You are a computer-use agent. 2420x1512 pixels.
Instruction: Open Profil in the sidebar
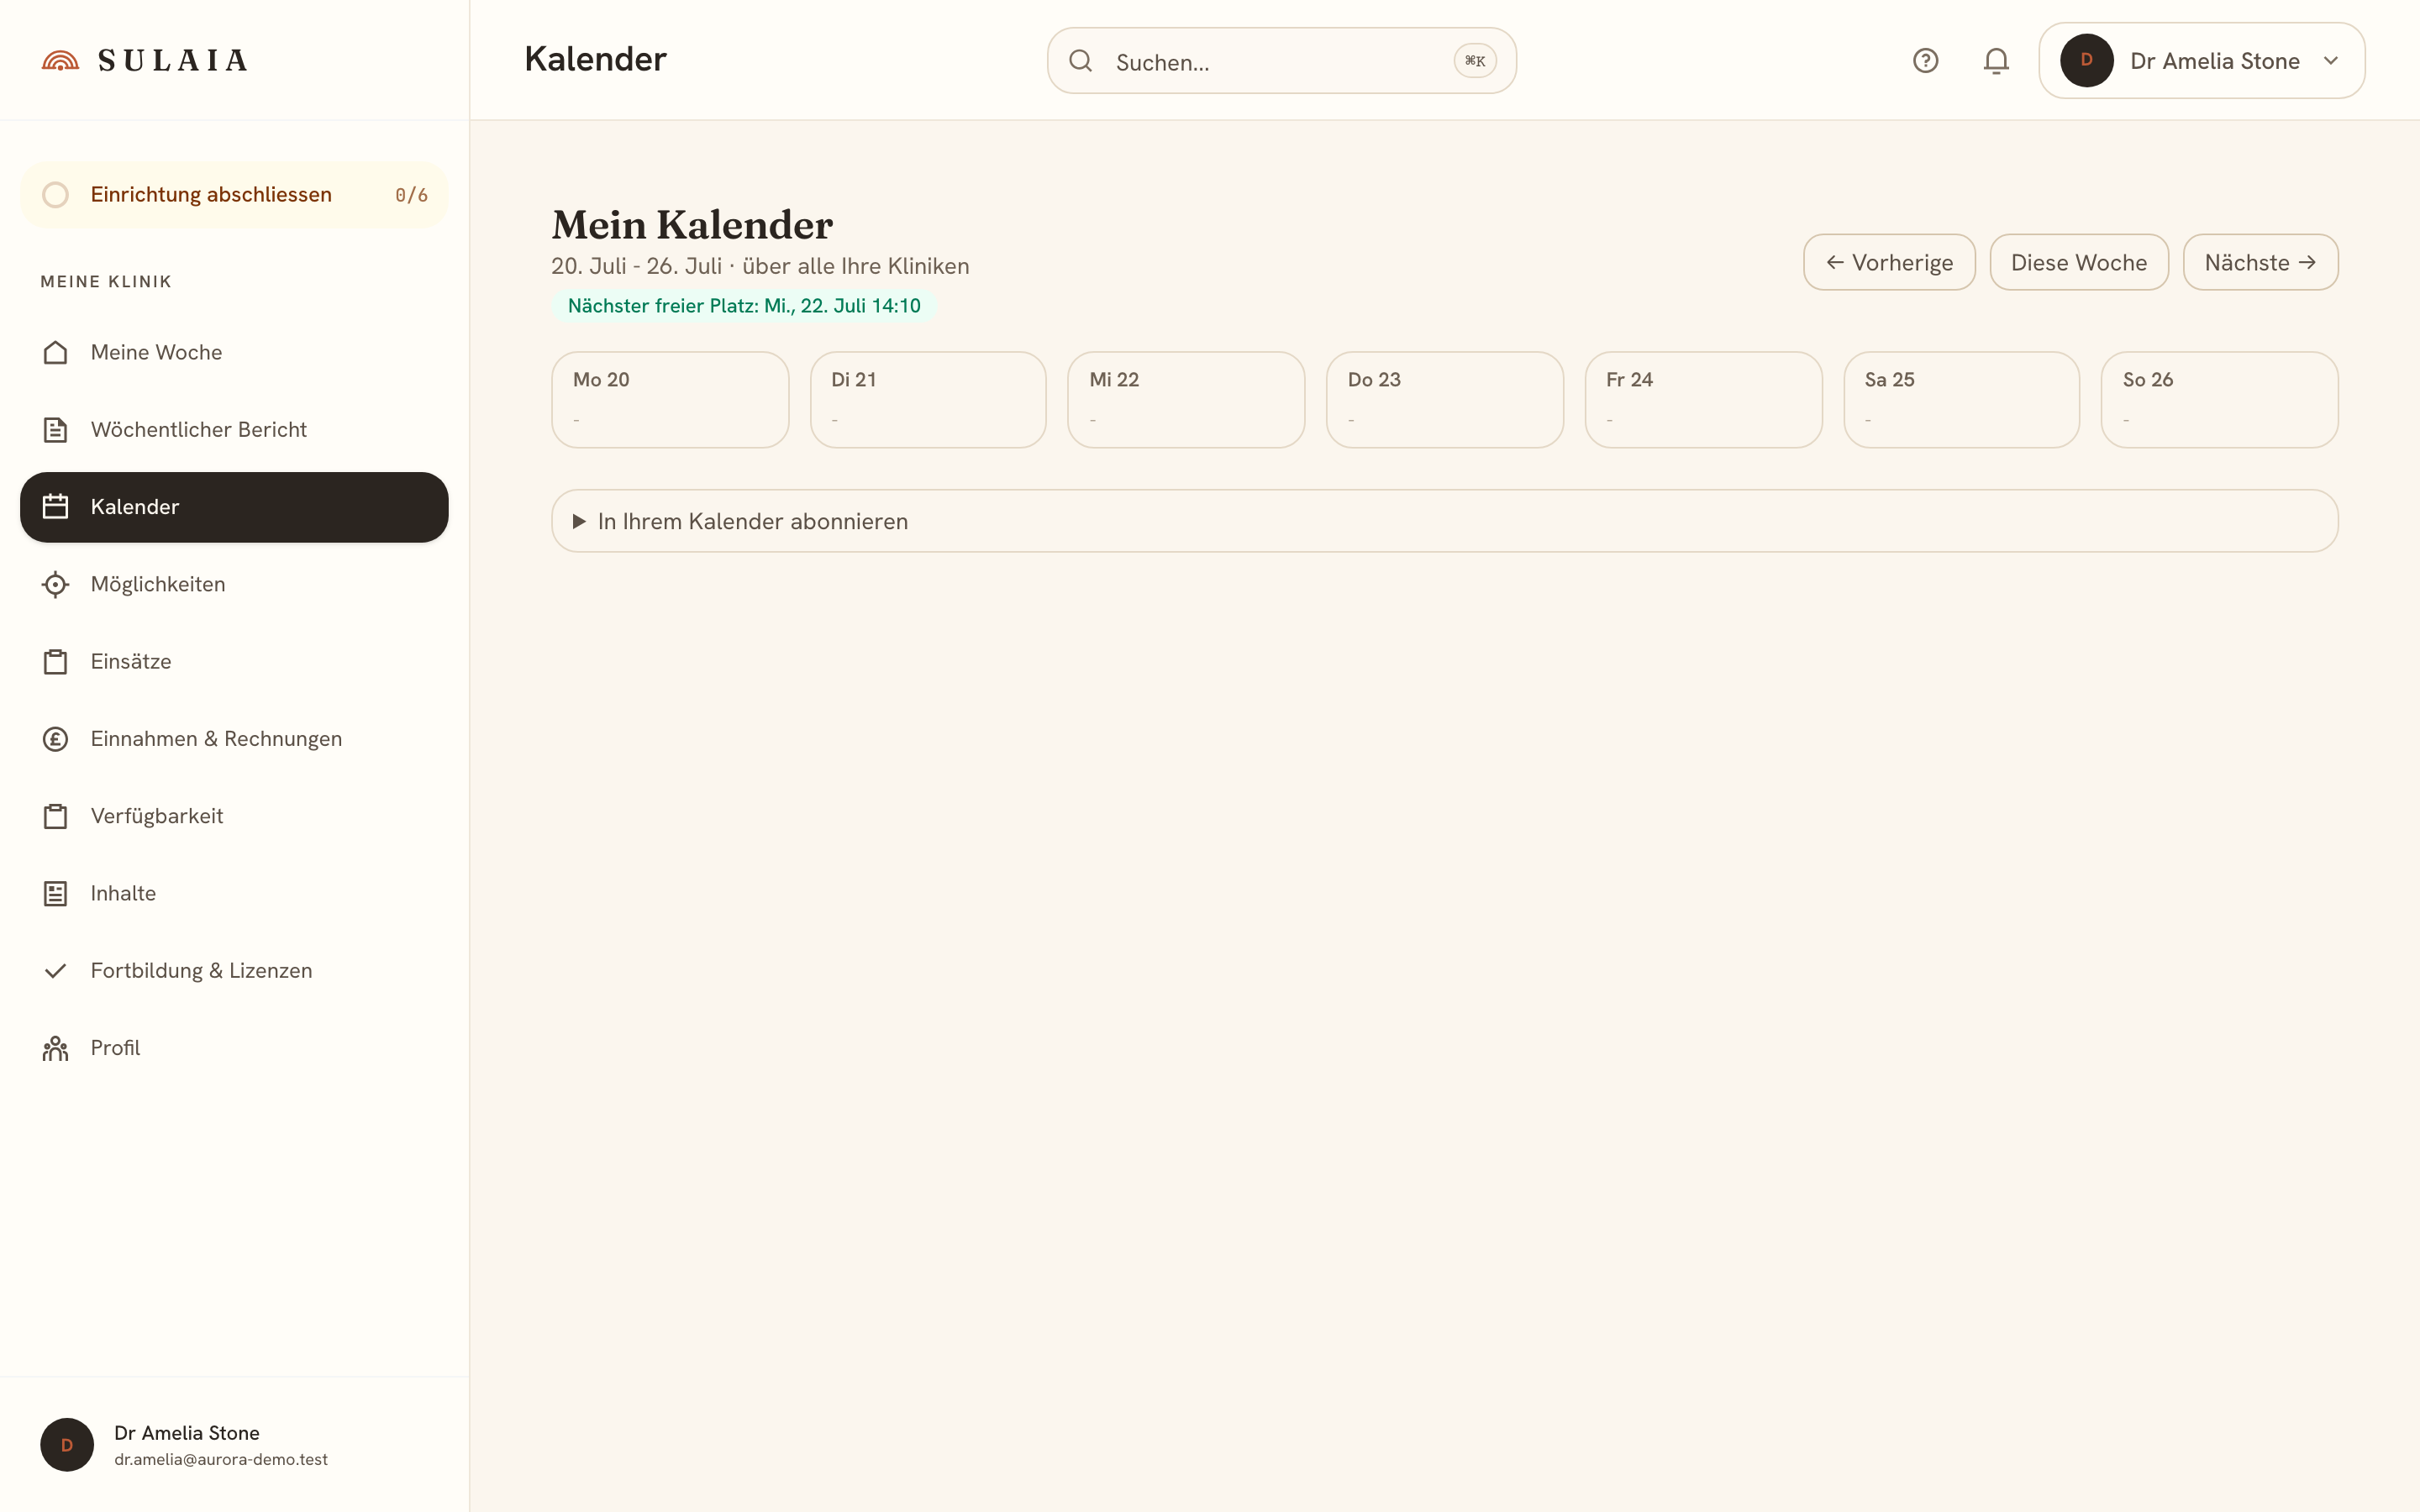(x=234, y=1048)
